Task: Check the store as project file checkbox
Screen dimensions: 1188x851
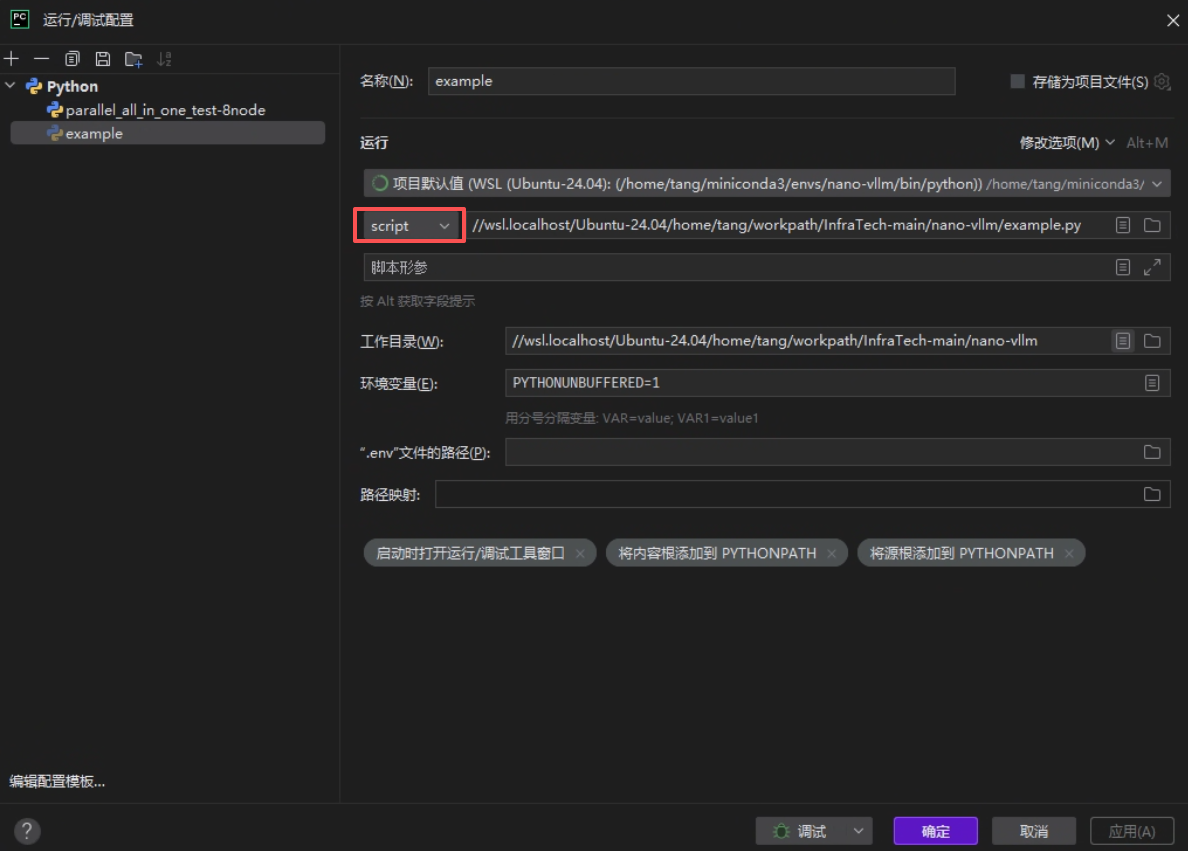Action: click(x=1018, y=81)
